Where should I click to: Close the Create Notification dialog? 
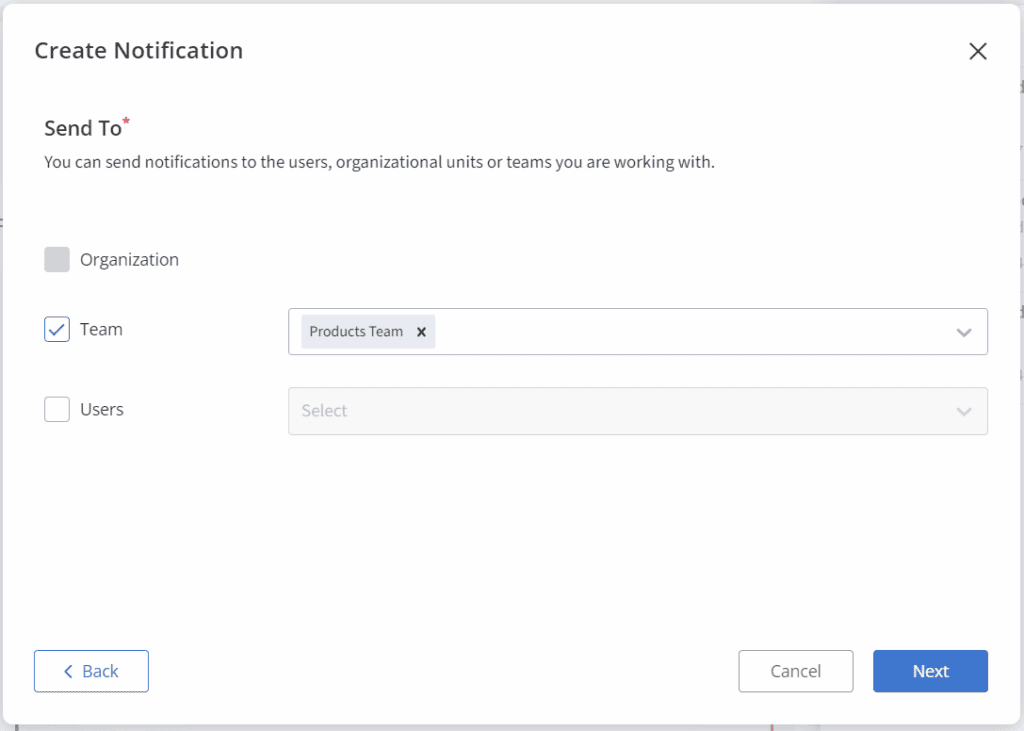[977, 52]
